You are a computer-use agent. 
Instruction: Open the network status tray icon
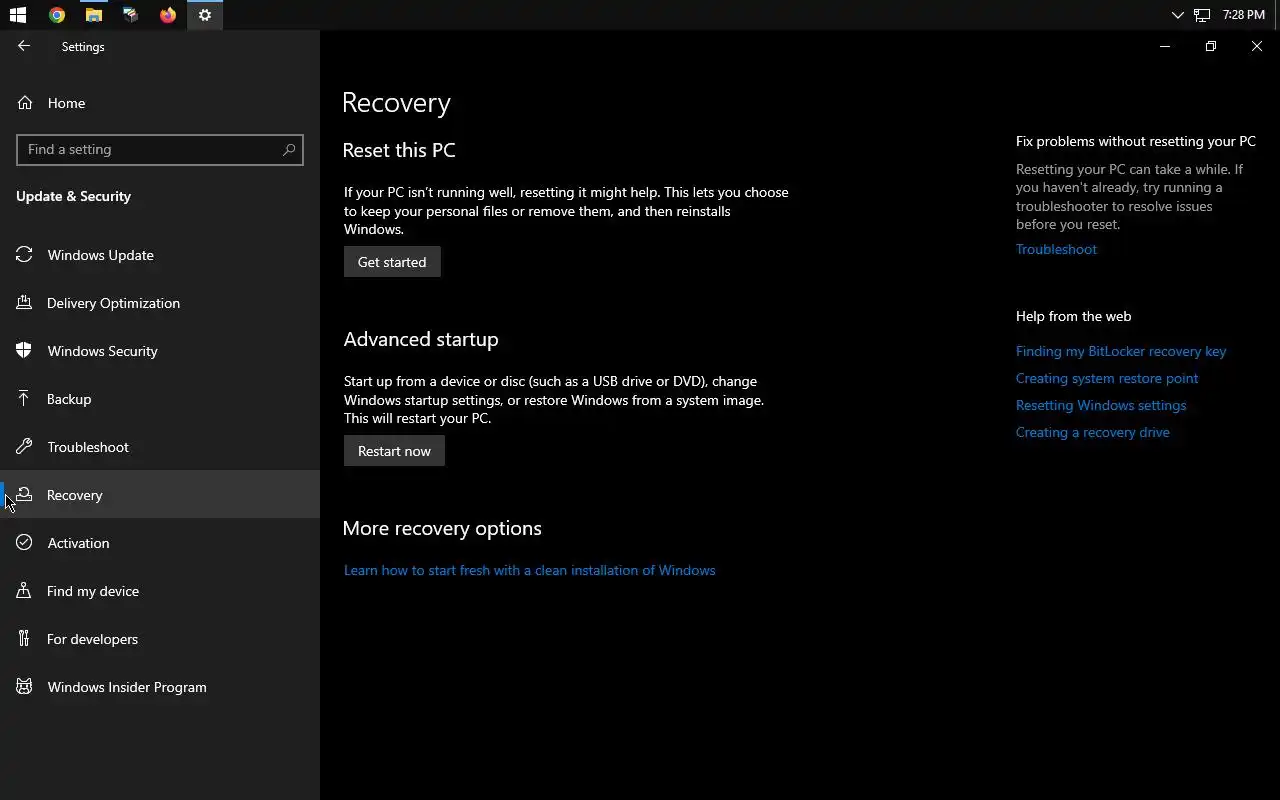tap(1202, 15)
